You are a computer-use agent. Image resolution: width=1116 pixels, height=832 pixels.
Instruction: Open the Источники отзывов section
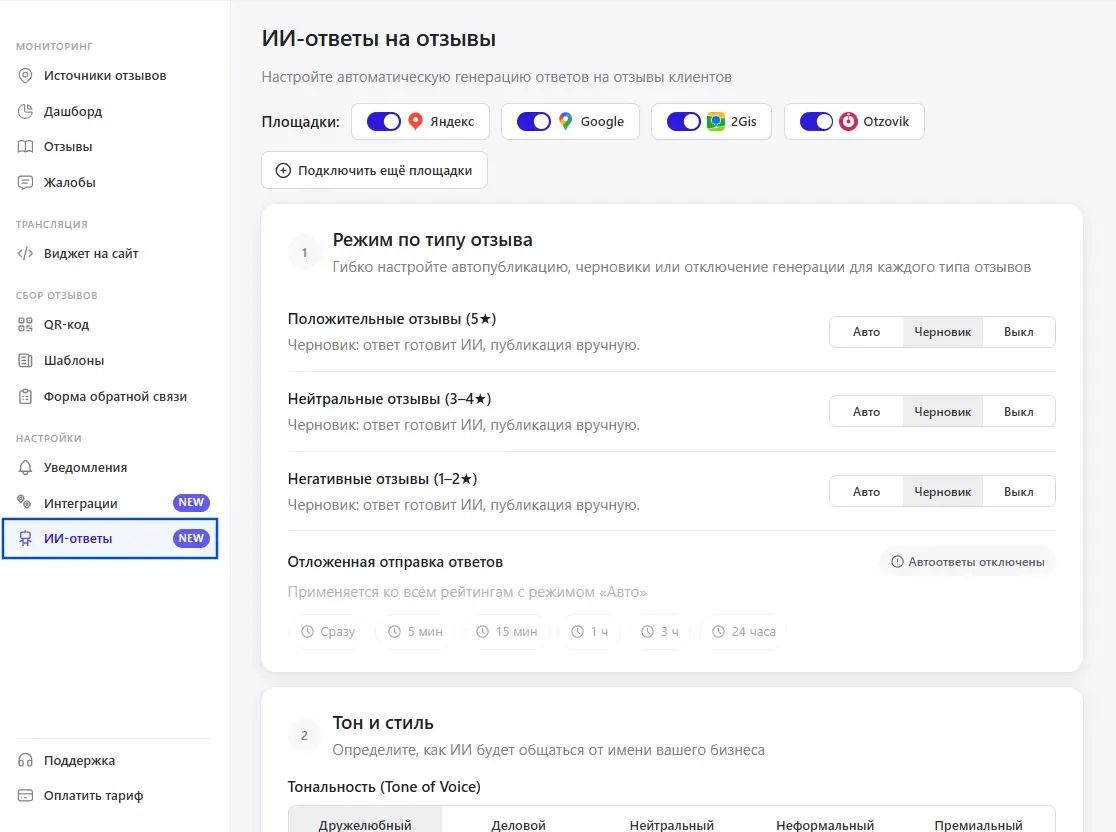[x=100, y=75]
